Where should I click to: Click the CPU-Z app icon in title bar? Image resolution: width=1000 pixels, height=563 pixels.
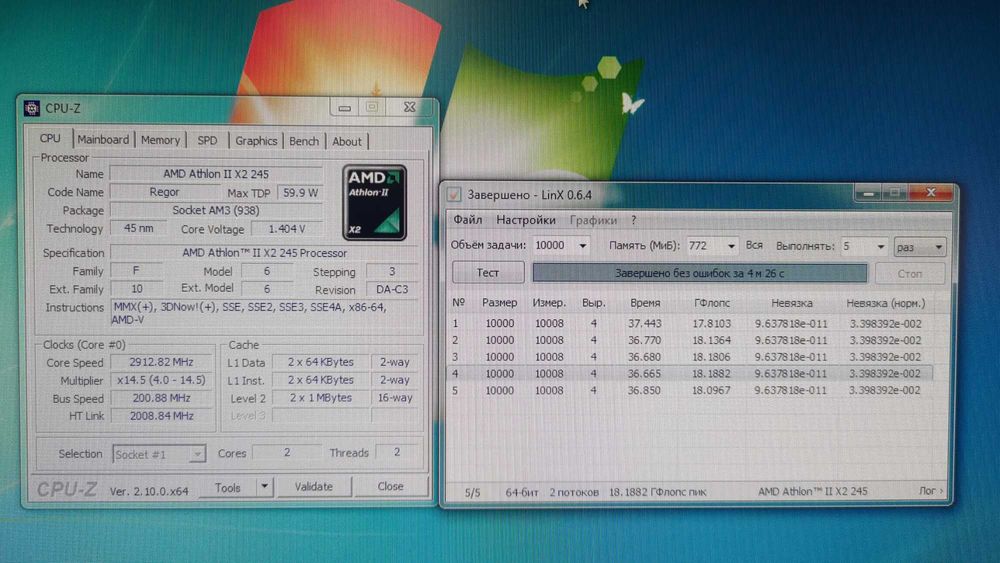pos(31,108)
